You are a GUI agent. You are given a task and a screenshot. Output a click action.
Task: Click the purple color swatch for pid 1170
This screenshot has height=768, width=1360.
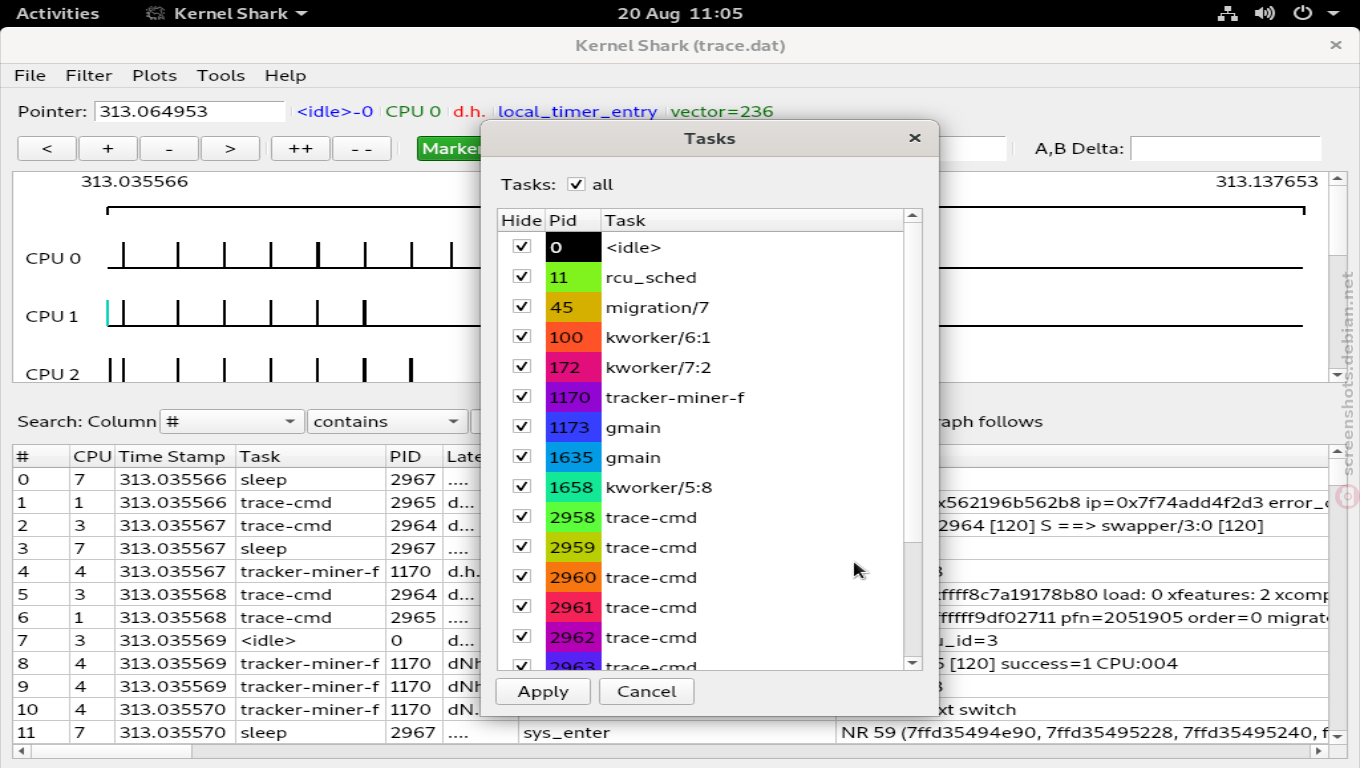573,397
